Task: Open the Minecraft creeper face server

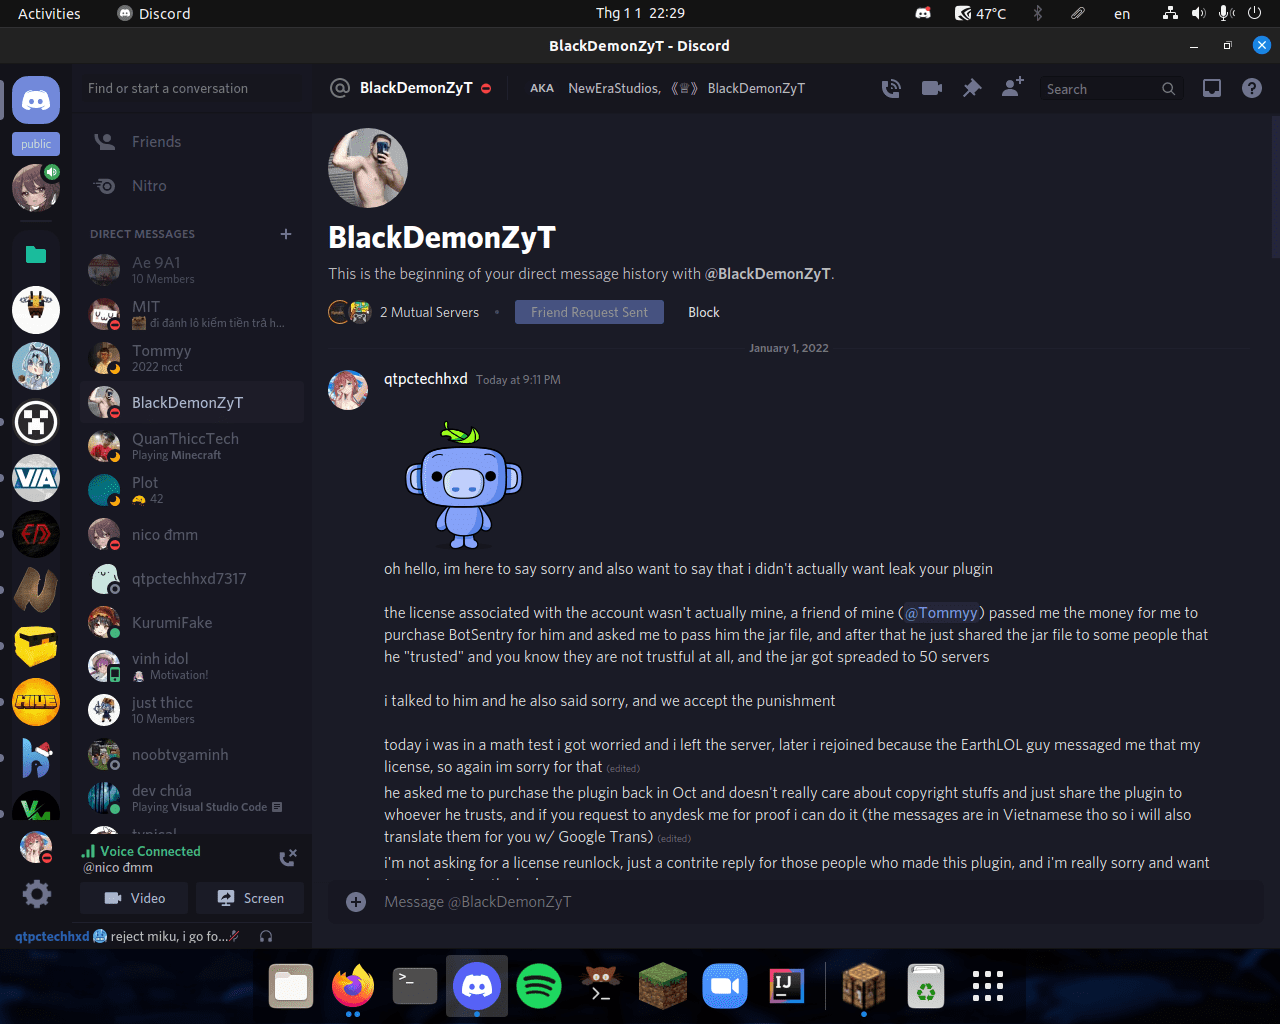Action: coord(36,422)
